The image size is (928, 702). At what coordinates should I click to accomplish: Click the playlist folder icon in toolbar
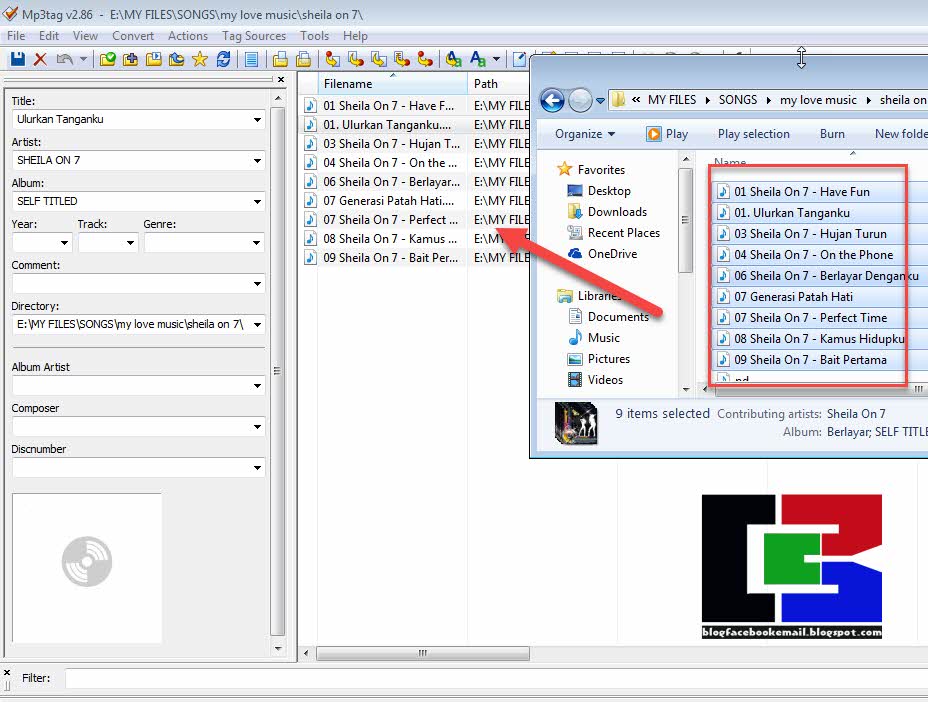[x=153, y=59]
